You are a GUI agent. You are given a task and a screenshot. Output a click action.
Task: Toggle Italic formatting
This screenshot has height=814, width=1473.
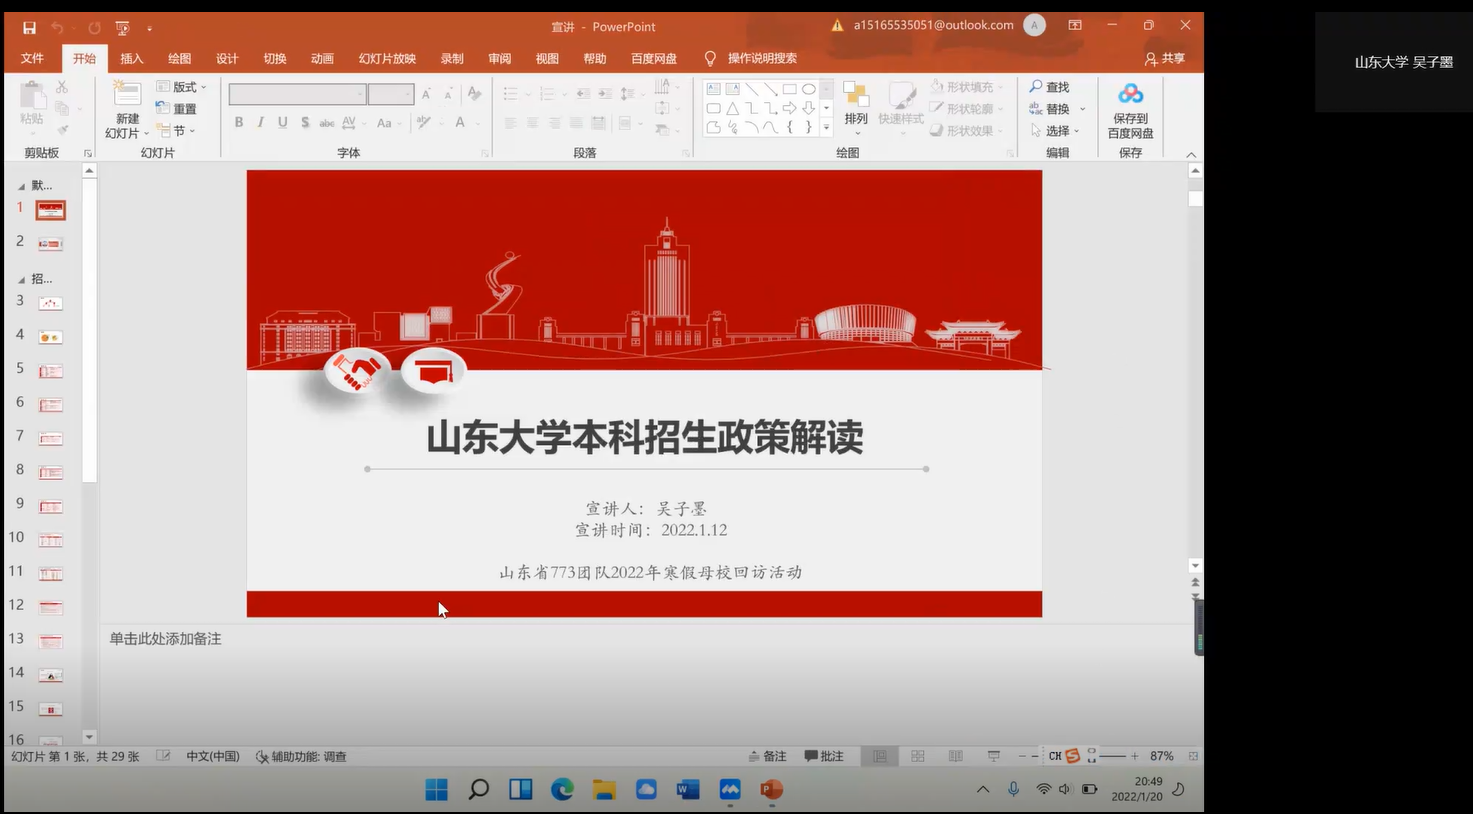click(260, 122)
